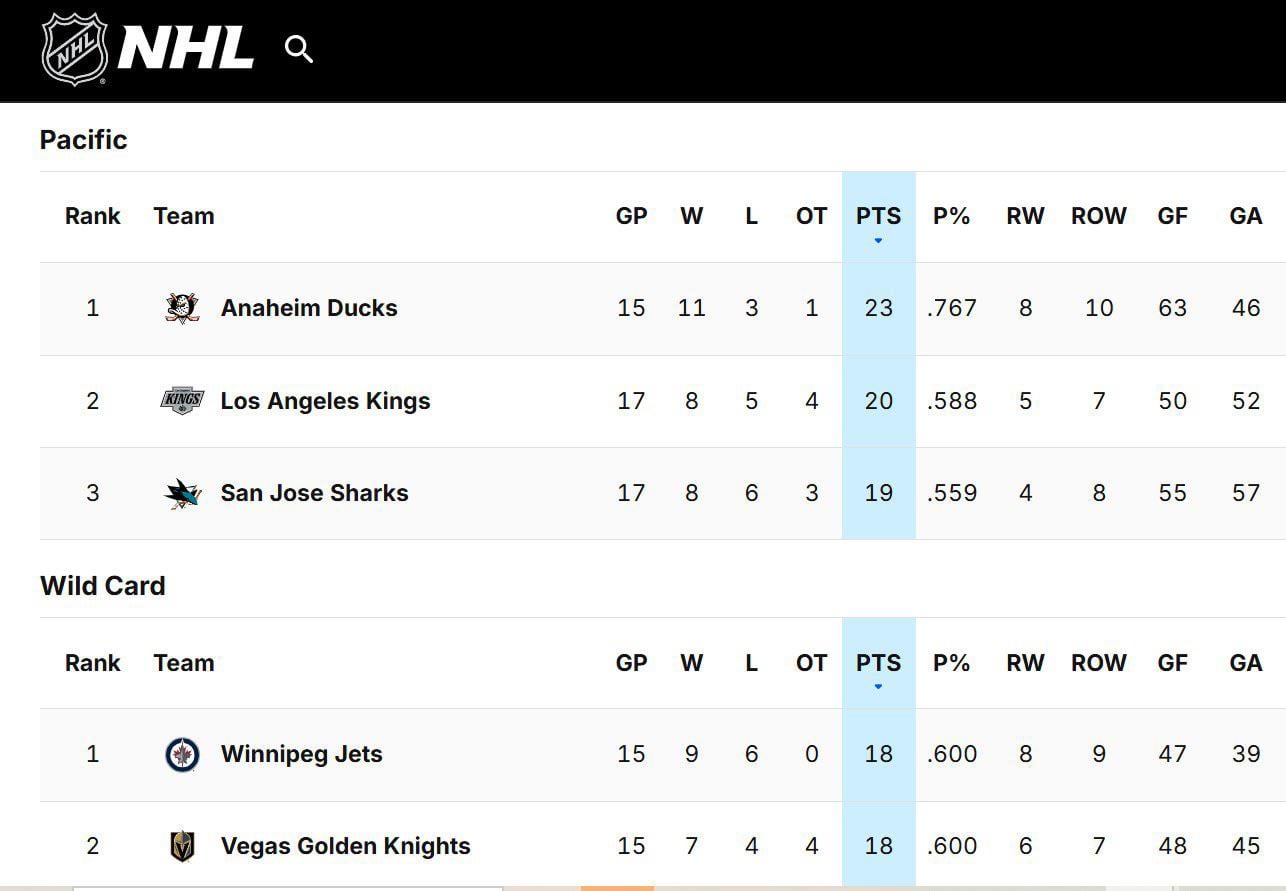The image size is (1286, 891).
Task: Open Los Angeles Kings team link
Action: (325, 401)
